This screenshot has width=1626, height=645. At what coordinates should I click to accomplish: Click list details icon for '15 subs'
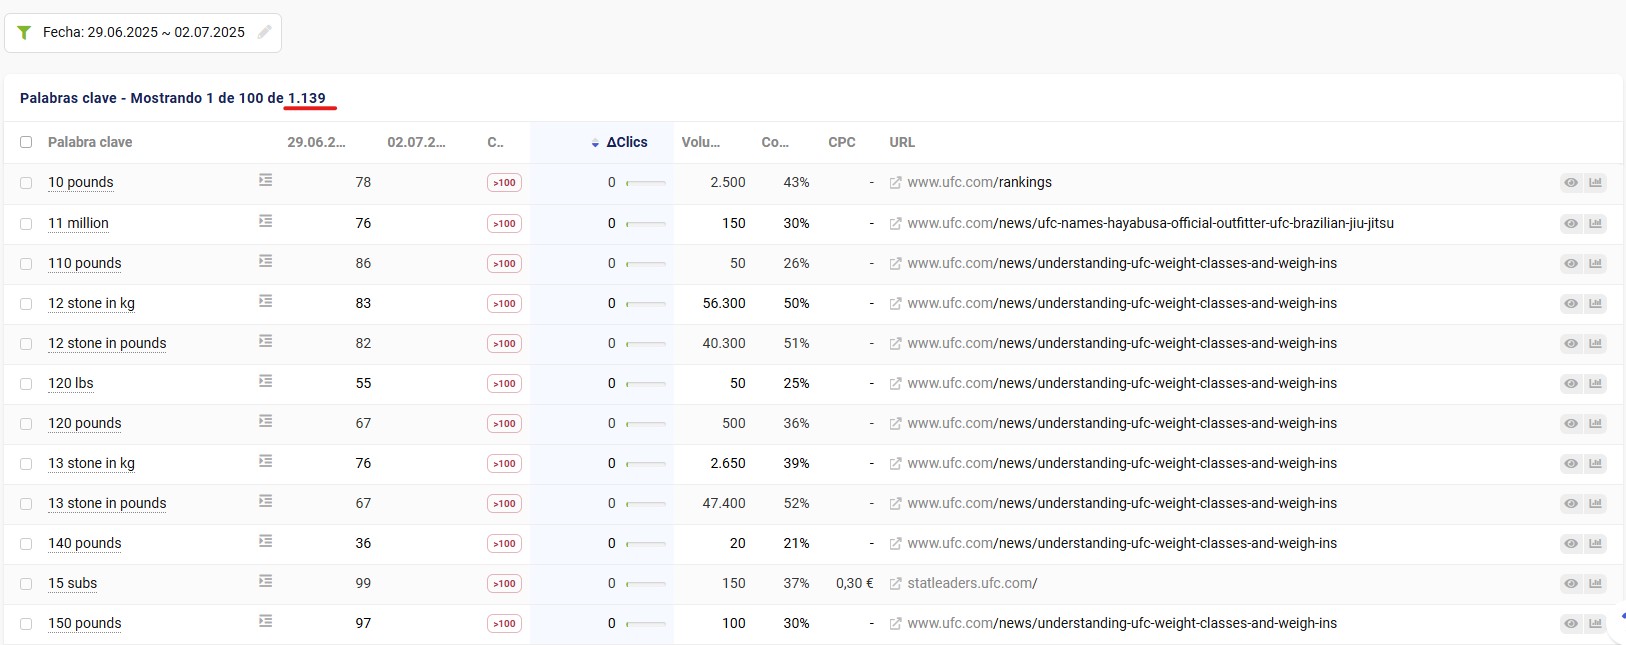(x=265, y=581)
